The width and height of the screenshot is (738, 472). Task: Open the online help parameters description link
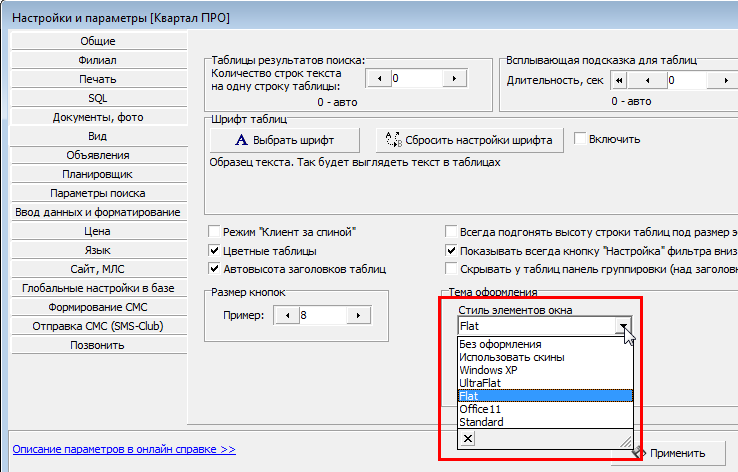(123, 450)
